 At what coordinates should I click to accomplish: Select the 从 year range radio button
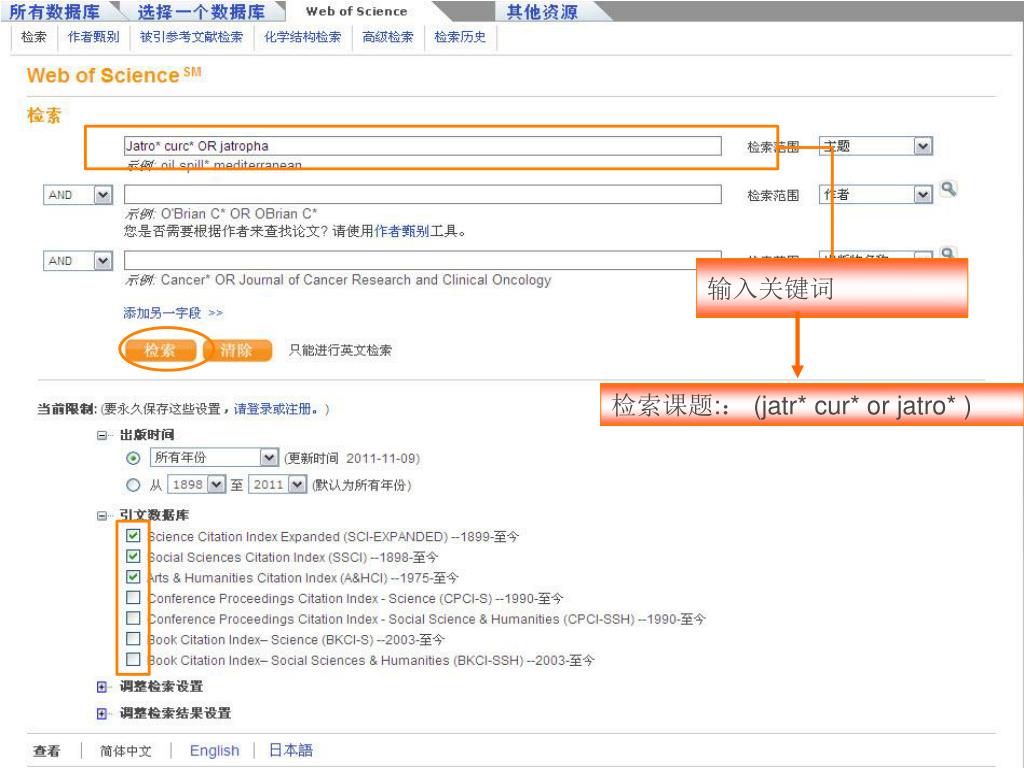pyautogui.click(x=133, y=485)
